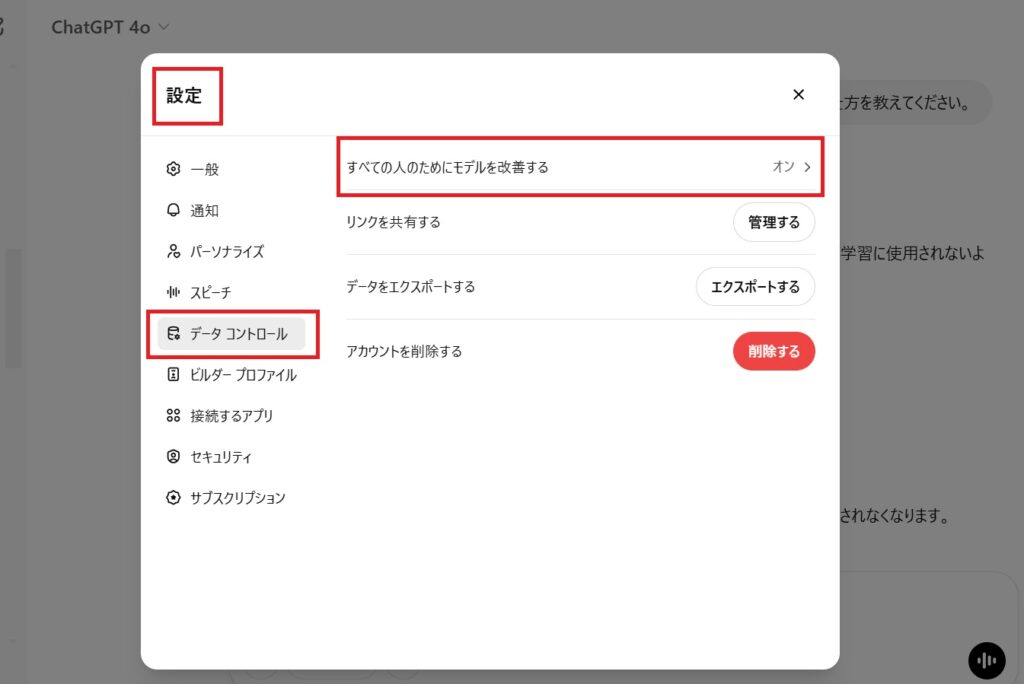Click the red 削除する button
This screenshot has width=1024, height=684.
pyautogui.click(x=774, y=351)
